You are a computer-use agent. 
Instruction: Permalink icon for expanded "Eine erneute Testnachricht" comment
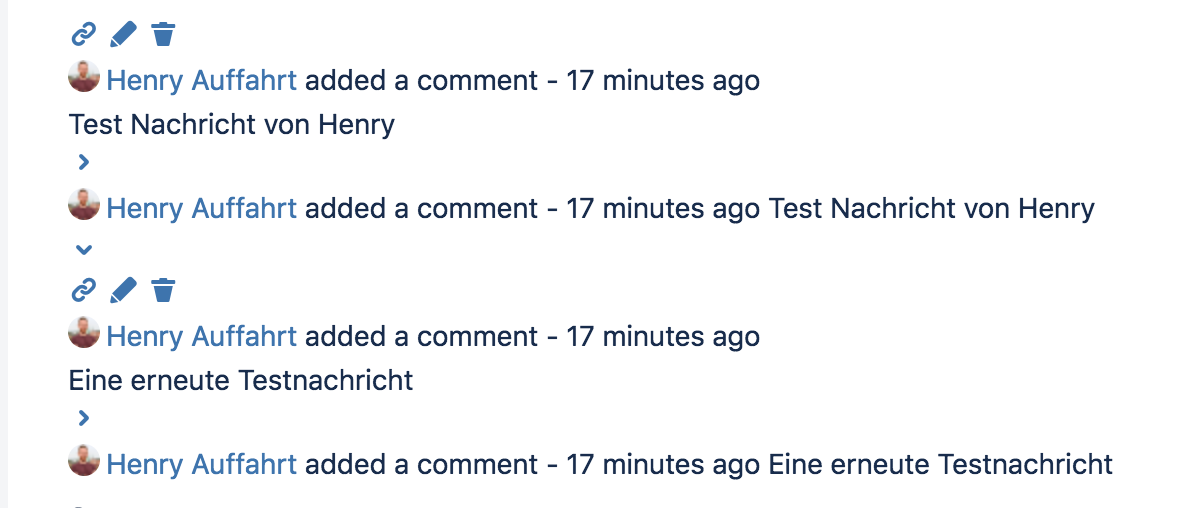pyautogui.click(x=83, y=290)
